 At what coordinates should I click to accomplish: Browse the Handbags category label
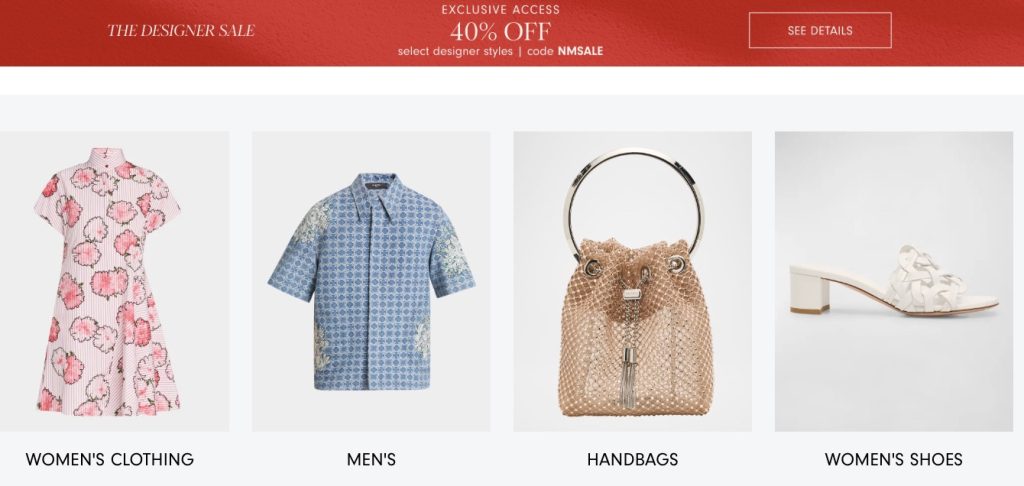[632, 459]
